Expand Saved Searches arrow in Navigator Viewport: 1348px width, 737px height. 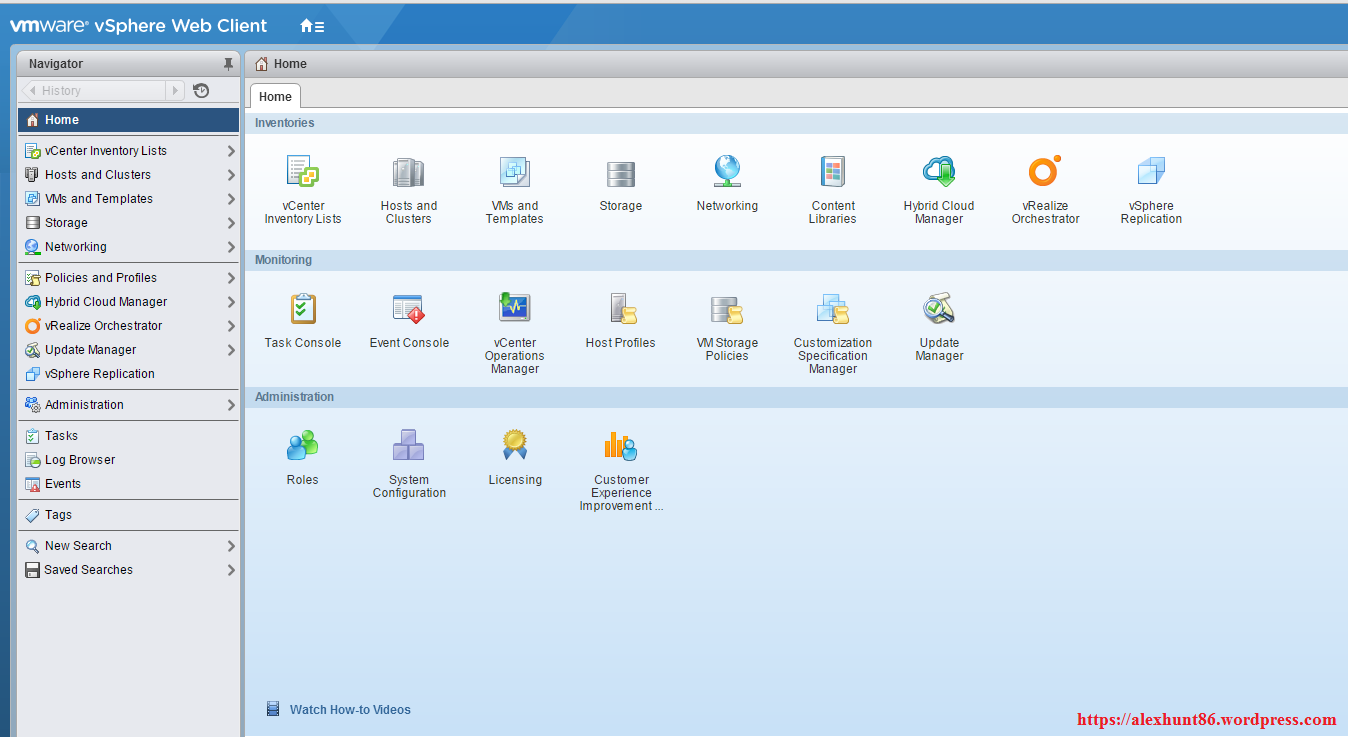click(x=231, y=570)
